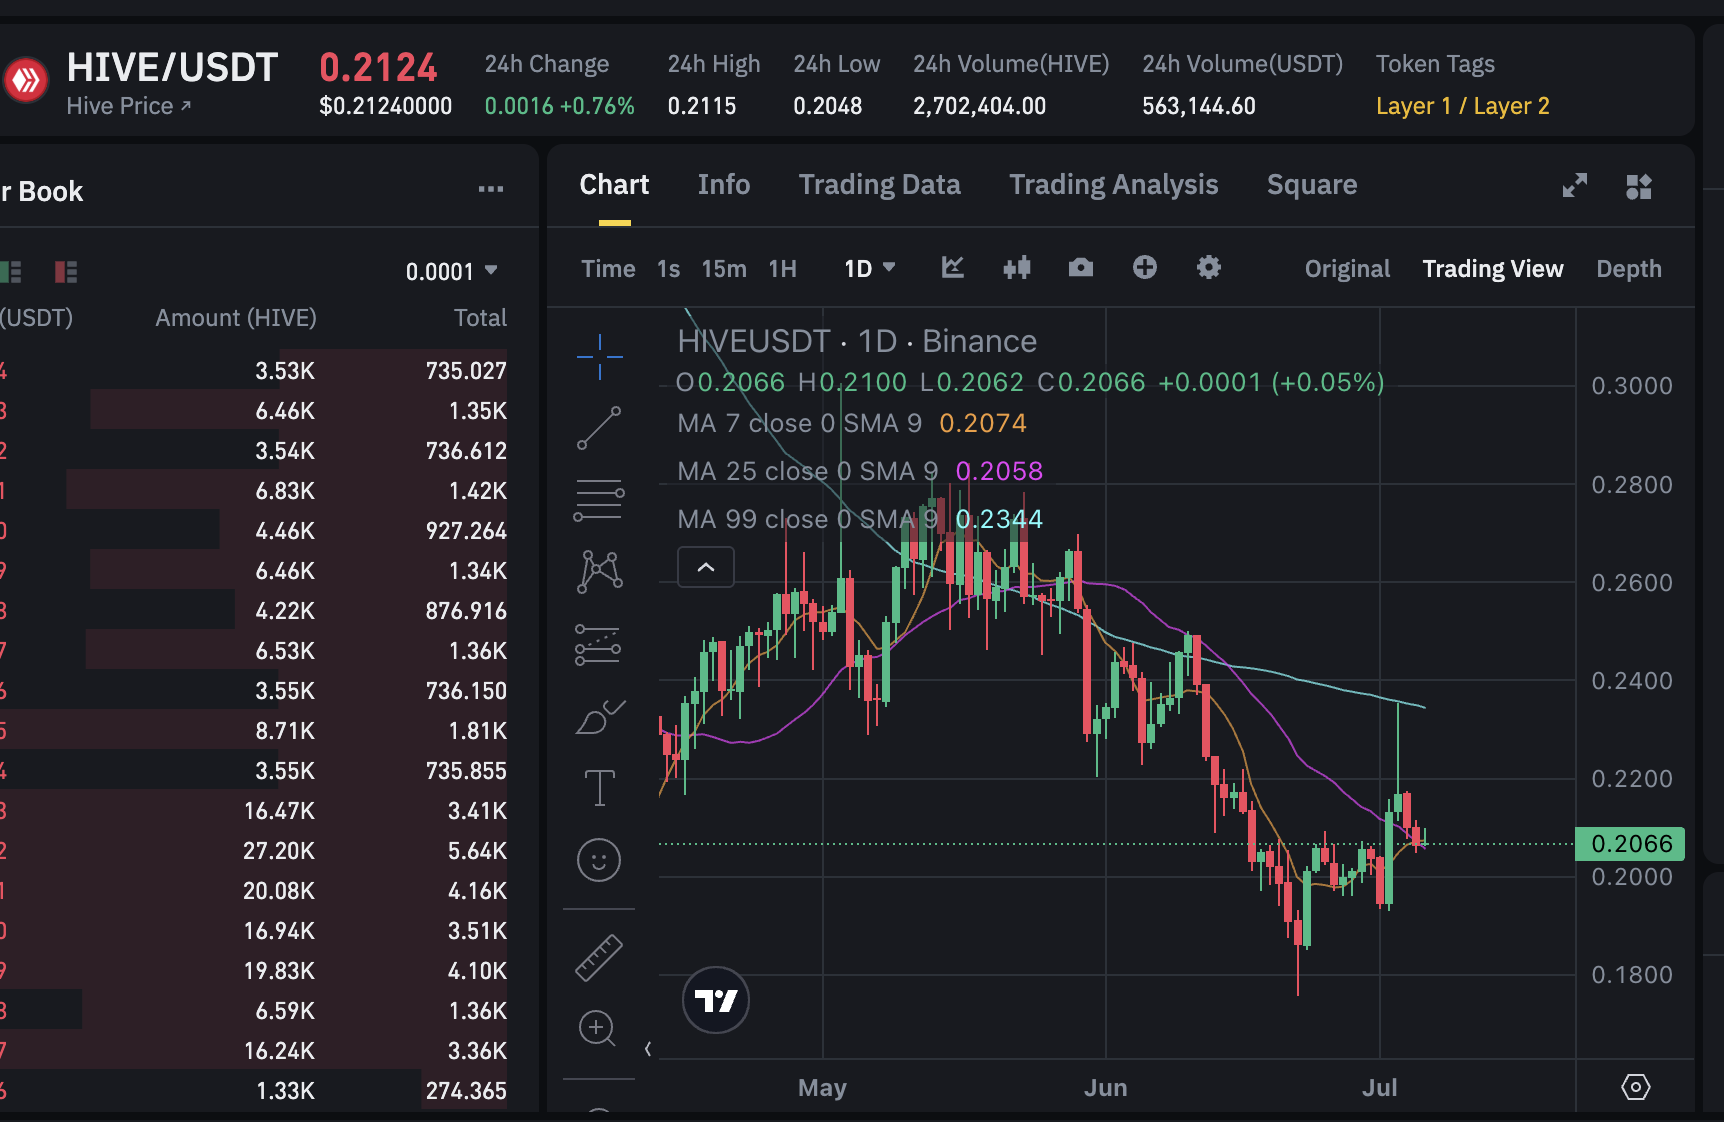
Task: Select the ruler measure tool
Action: [x=599, y=957]
